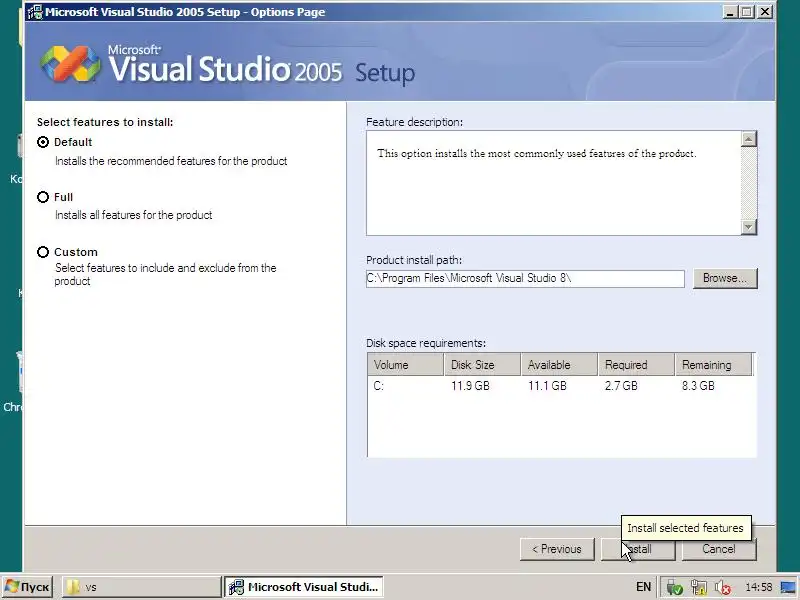
Task: Click the Volume column header
Action: point(406,365)
